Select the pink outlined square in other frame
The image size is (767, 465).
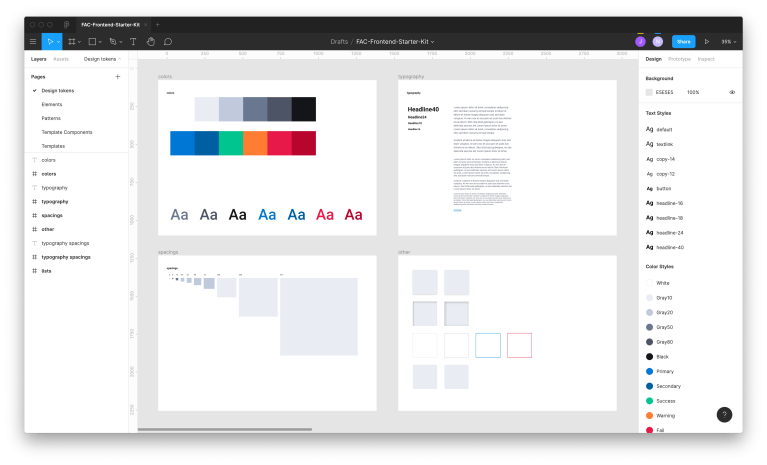pyautogui.click(x=519, y=345)
